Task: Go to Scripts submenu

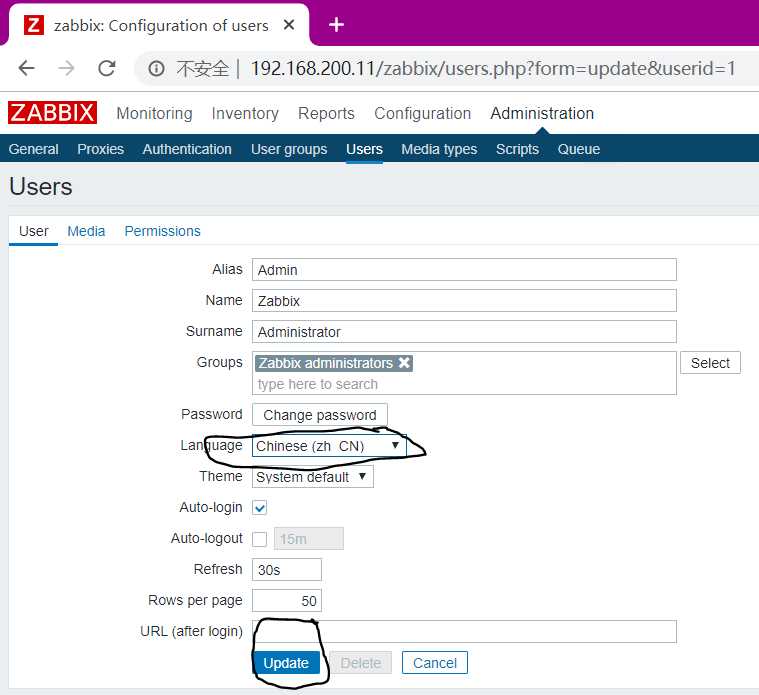Action: click(x=517, y=149)
